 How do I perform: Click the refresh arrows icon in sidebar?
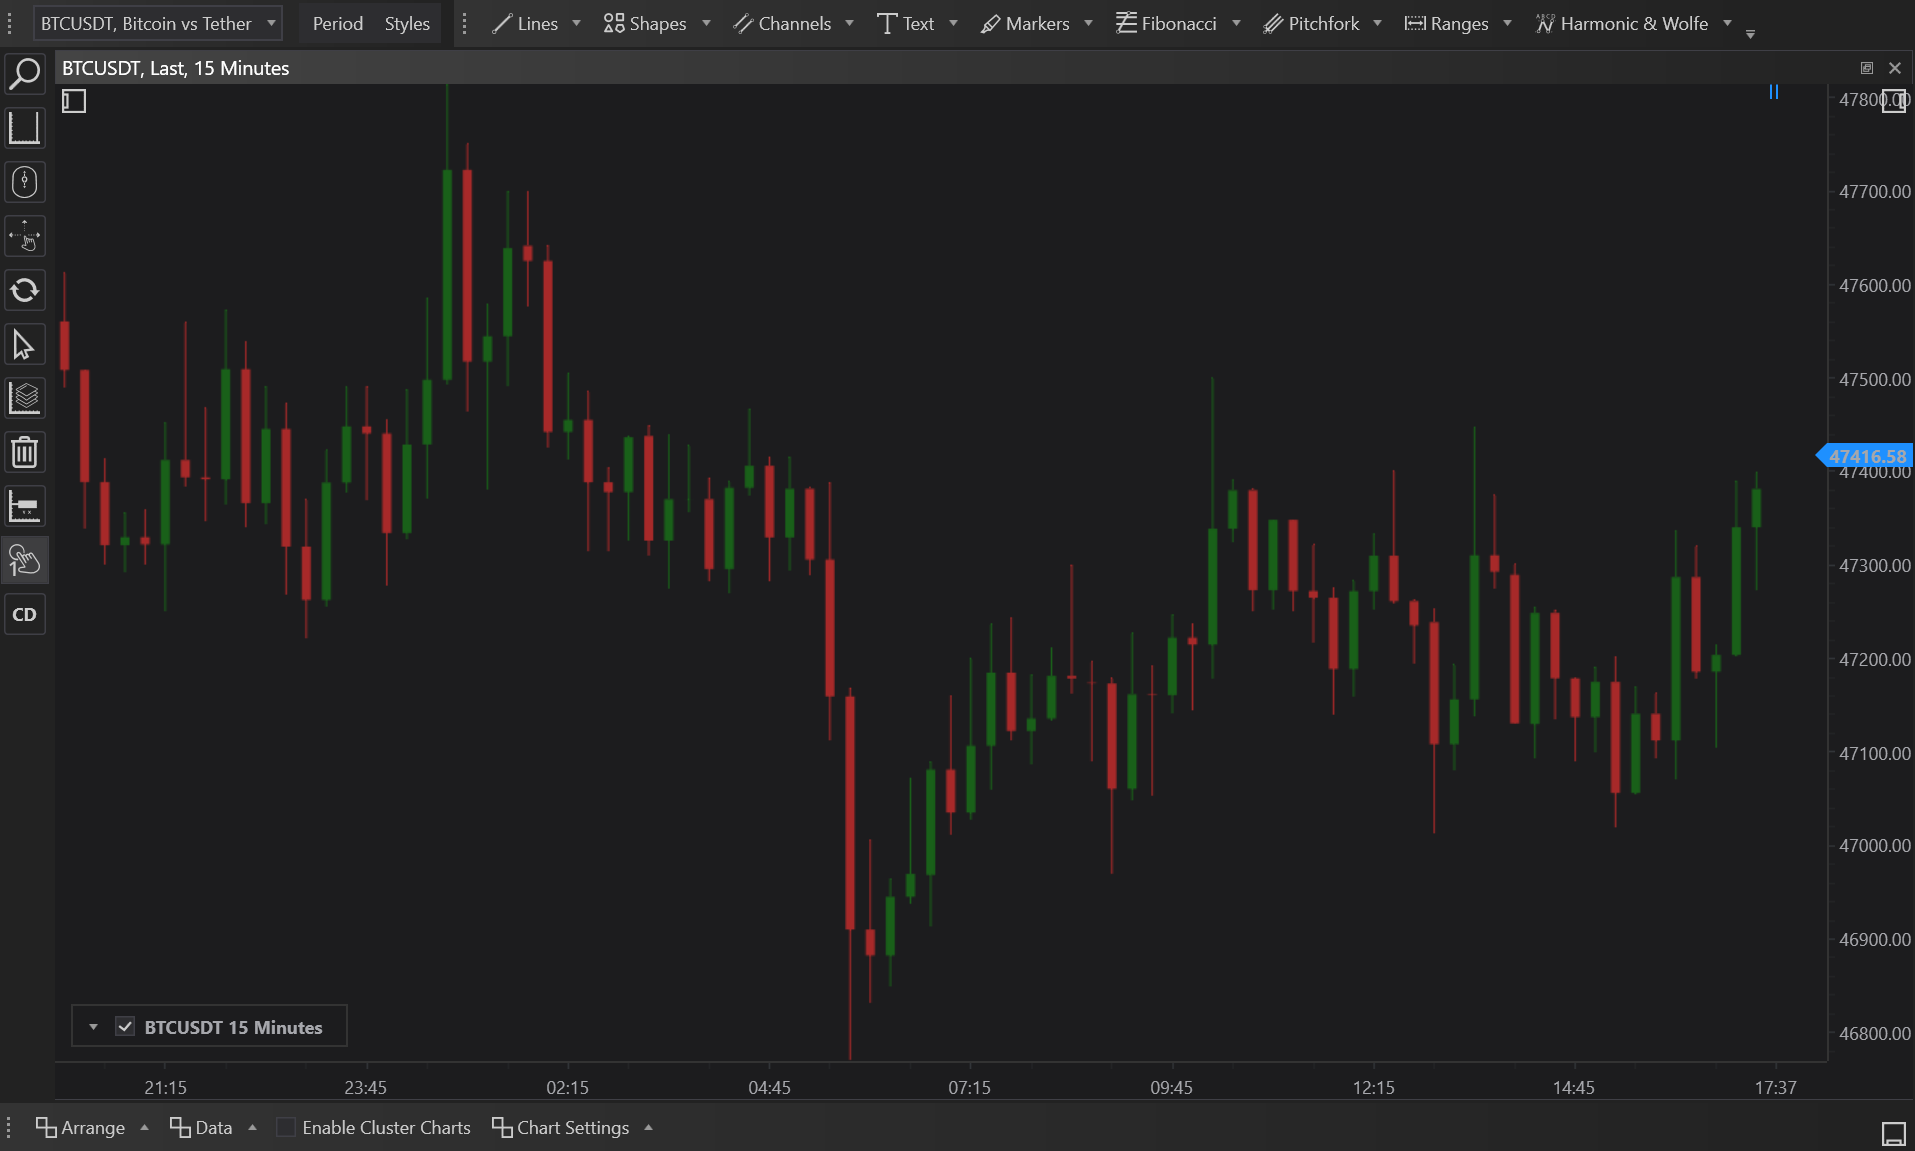24,291
